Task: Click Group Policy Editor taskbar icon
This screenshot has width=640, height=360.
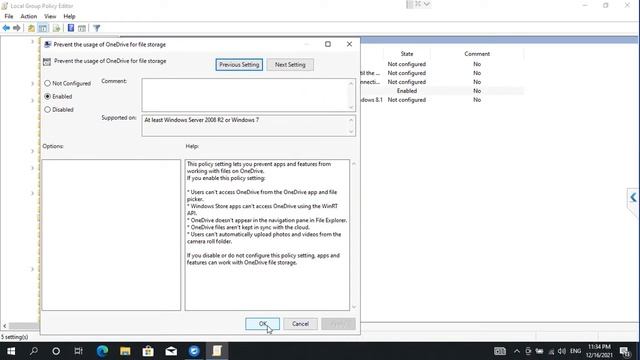Action: pyautogui.click(x=217, y=351)
